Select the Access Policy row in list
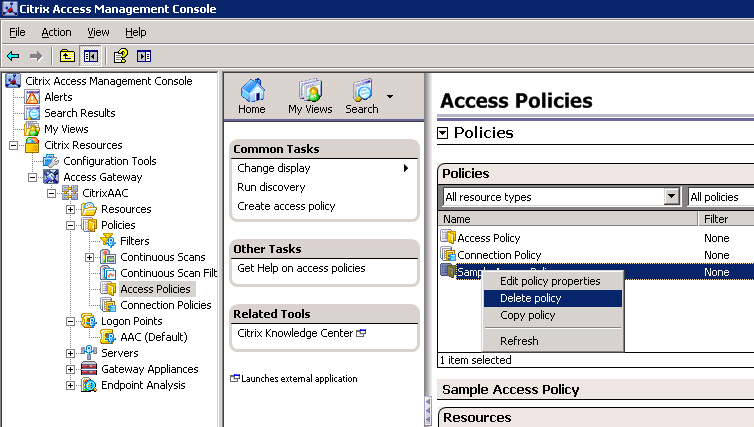This screenshot has width=754, height=427. [596, 238]
